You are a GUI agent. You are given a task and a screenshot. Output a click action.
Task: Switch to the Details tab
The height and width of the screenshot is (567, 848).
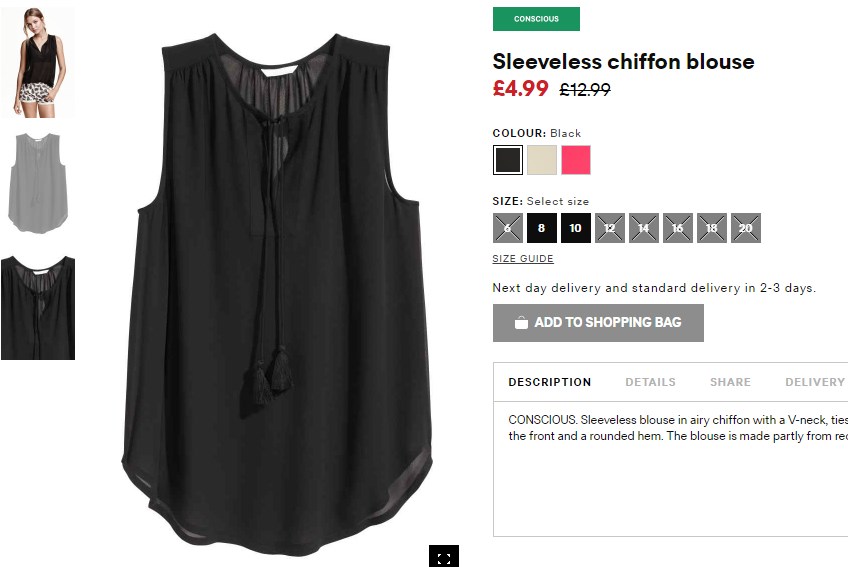click(x=650, y=382)
